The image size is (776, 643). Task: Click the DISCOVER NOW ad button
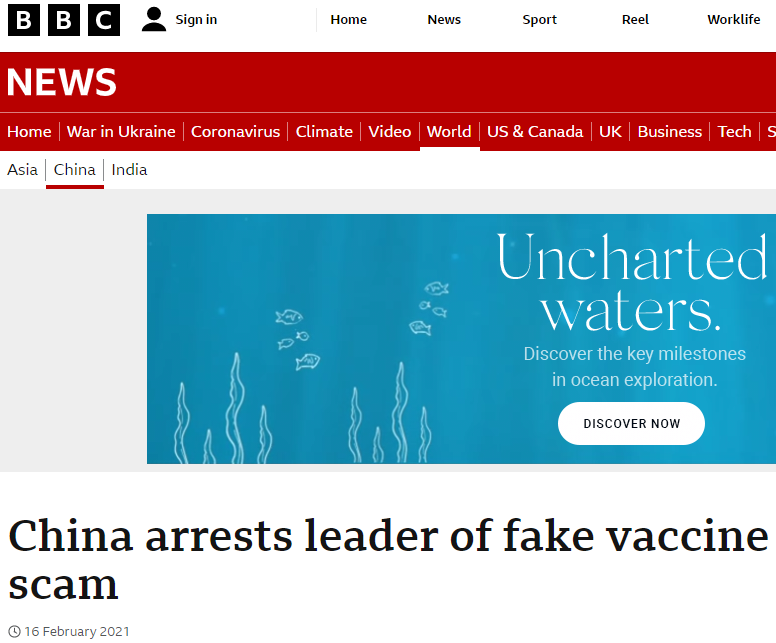[631, 423]
